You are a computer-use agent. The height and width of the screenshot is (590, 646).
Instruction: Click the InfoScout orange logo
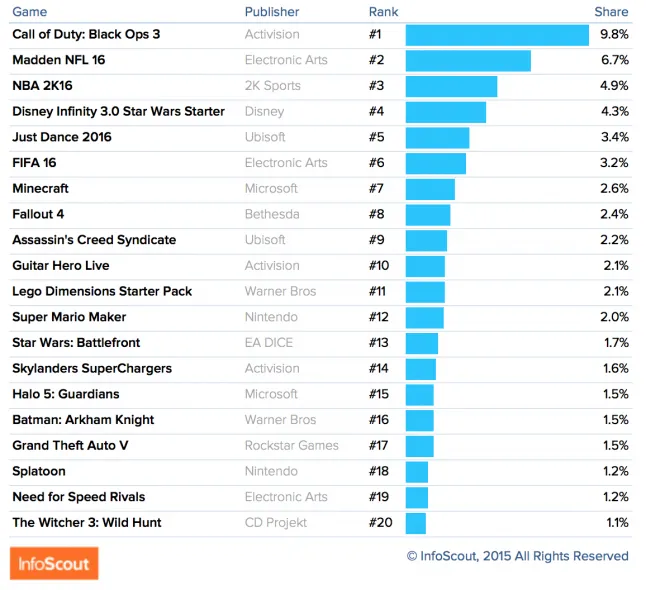pos(54,563)
